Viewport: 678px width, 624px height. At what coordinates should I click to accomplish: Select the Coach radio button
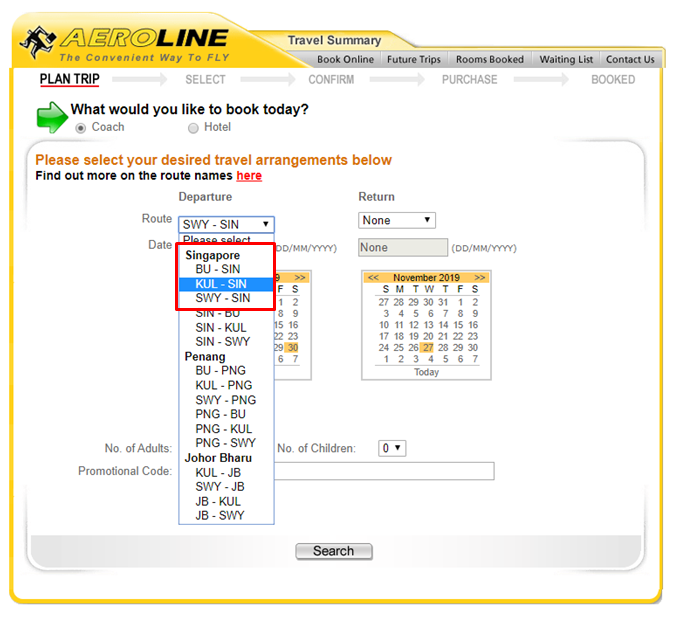80,128
